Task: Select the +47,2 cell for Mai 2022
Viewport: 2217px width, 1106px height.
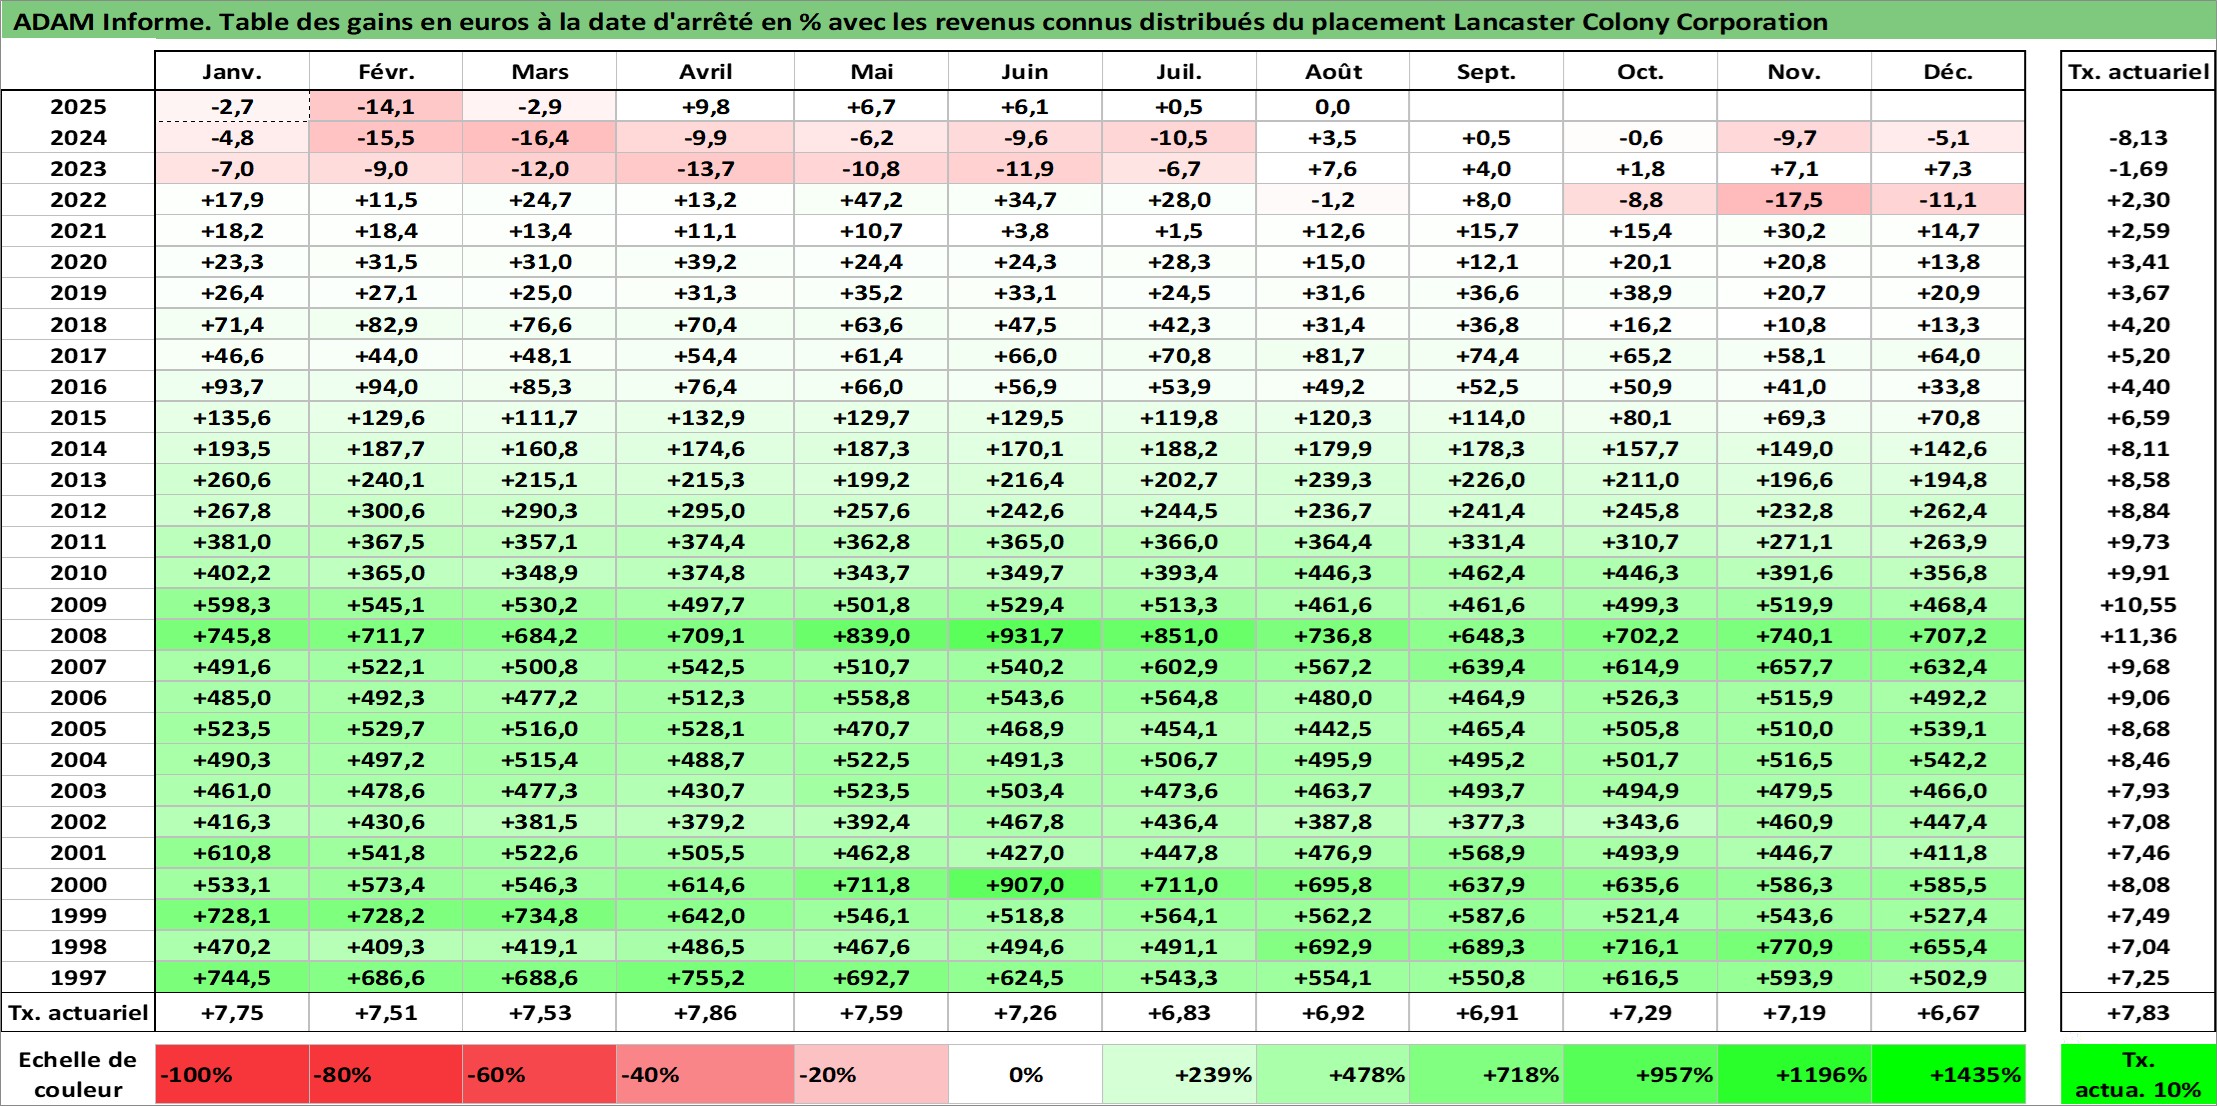Action: pyautogui.click(x=871, y=200)
